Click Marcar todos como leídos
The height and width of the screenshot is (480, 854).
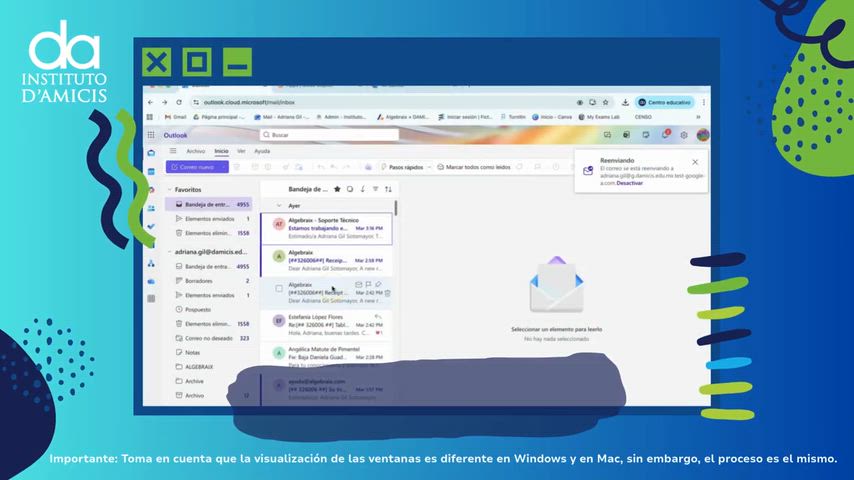point(473,167)
